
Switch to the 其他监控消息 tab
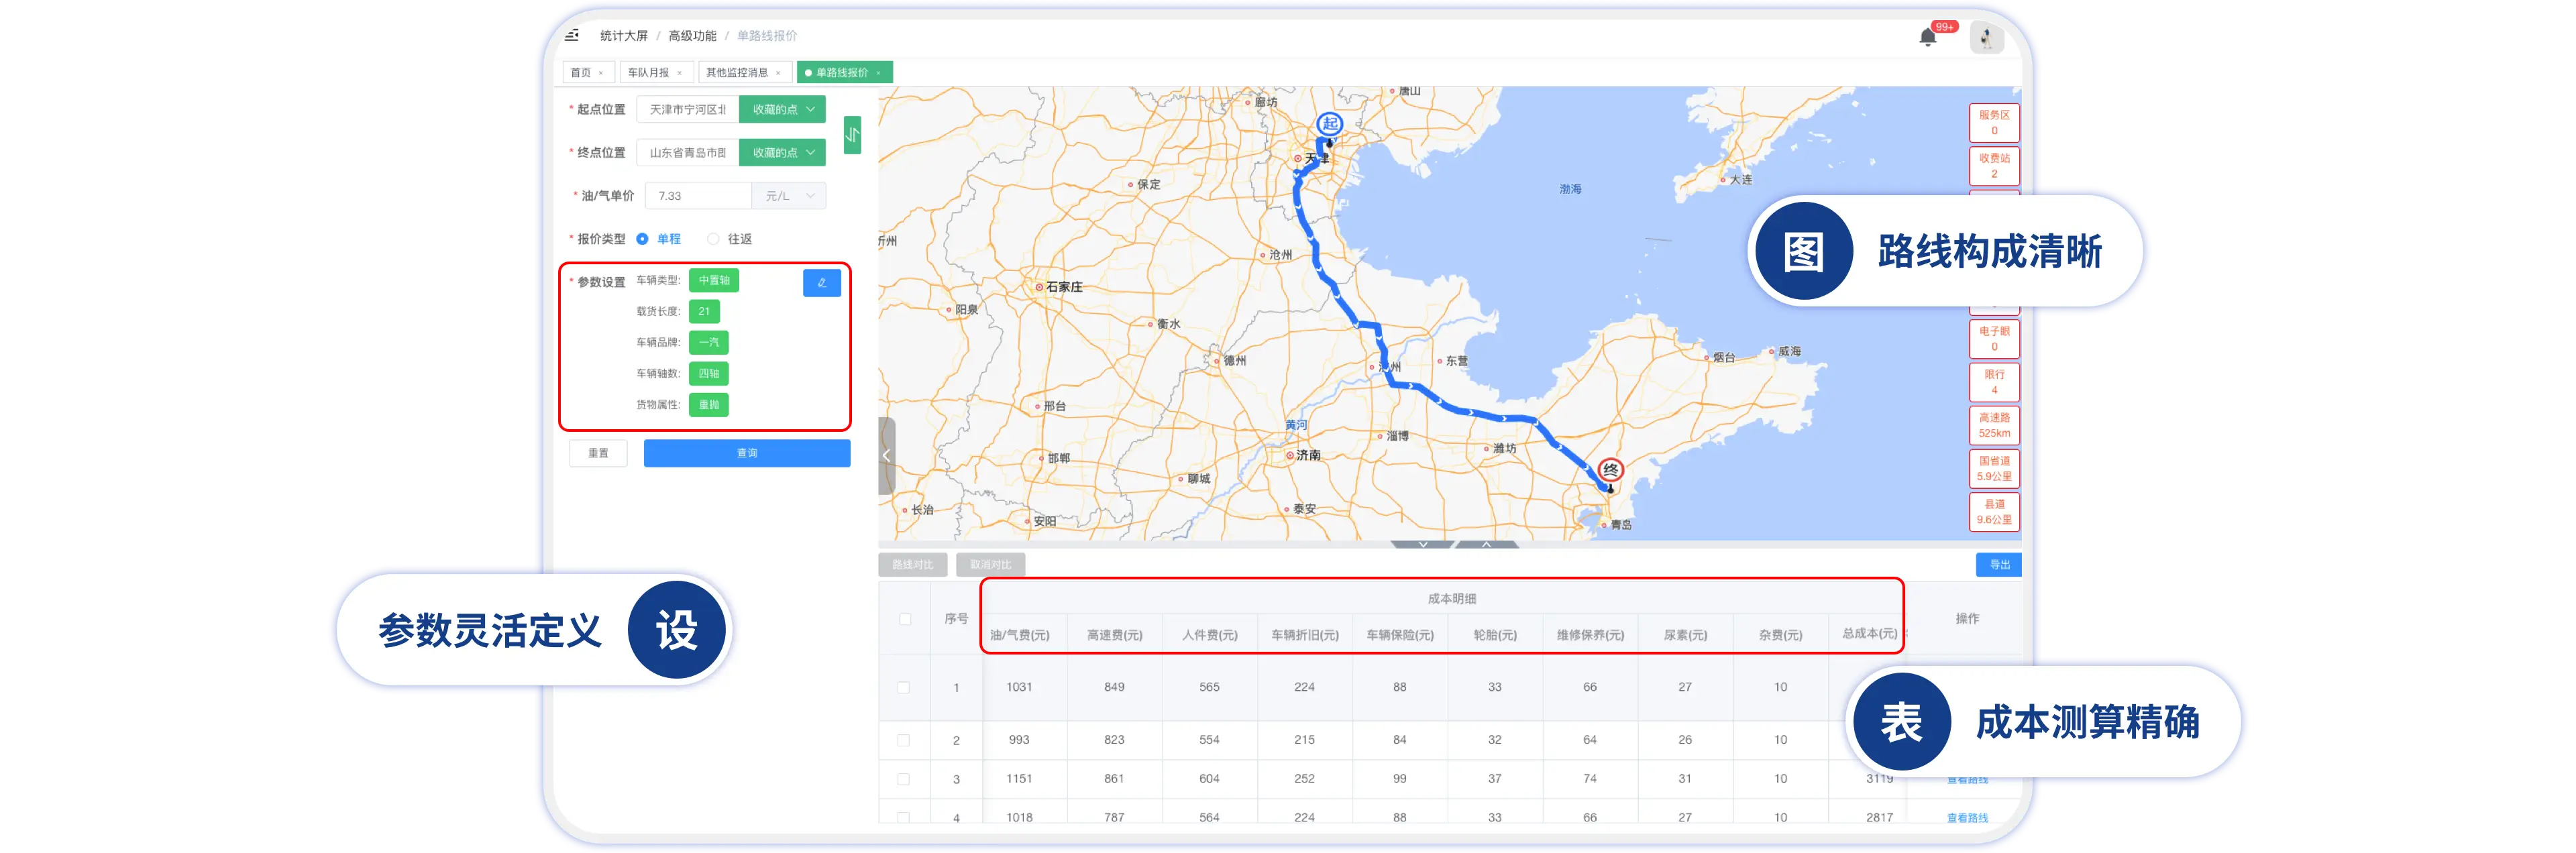(736, 73)
